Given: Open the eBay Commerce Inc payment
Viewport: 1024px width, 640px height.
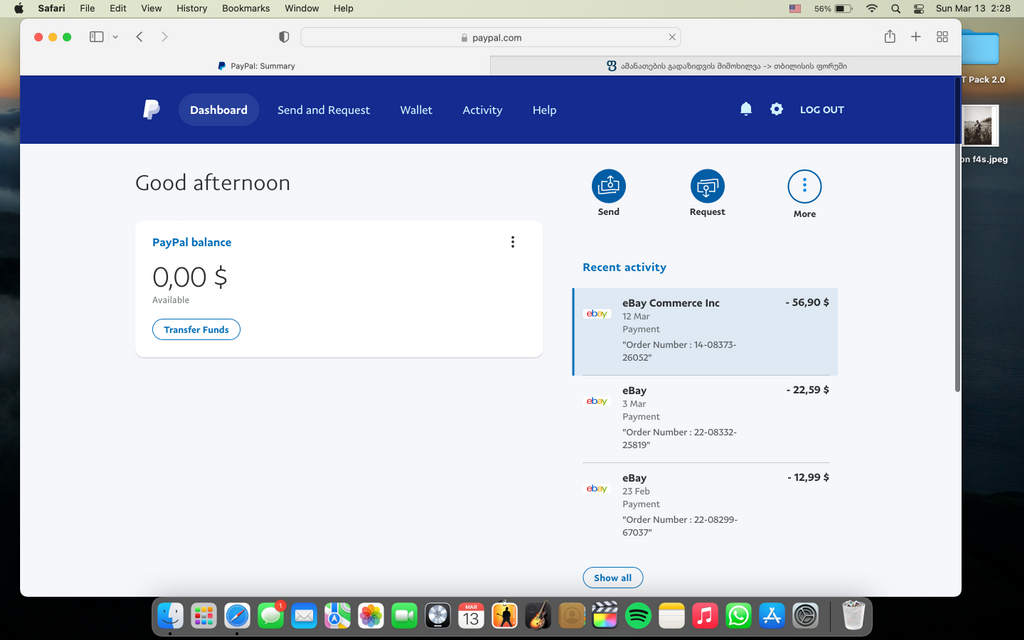Looking at the screenshot, I should (x=705, y=331).
